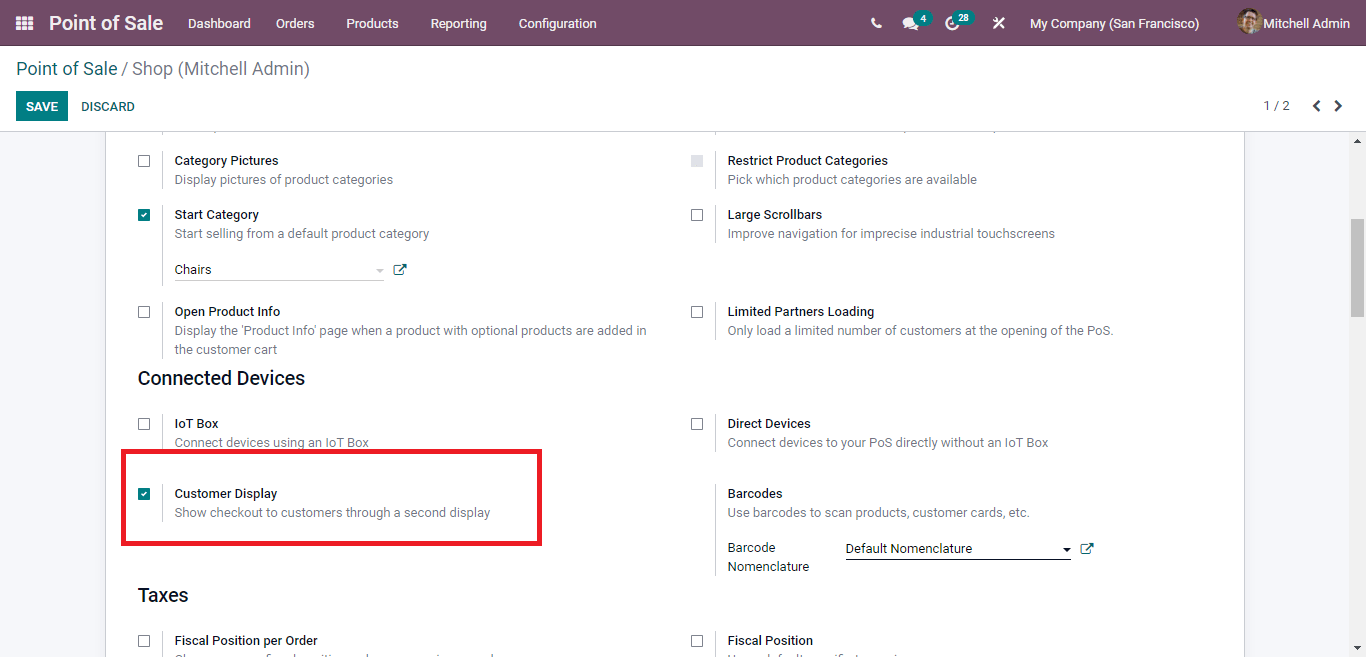
Task: Uncheck the Customer Display checkbox
Action: [144, 494]
